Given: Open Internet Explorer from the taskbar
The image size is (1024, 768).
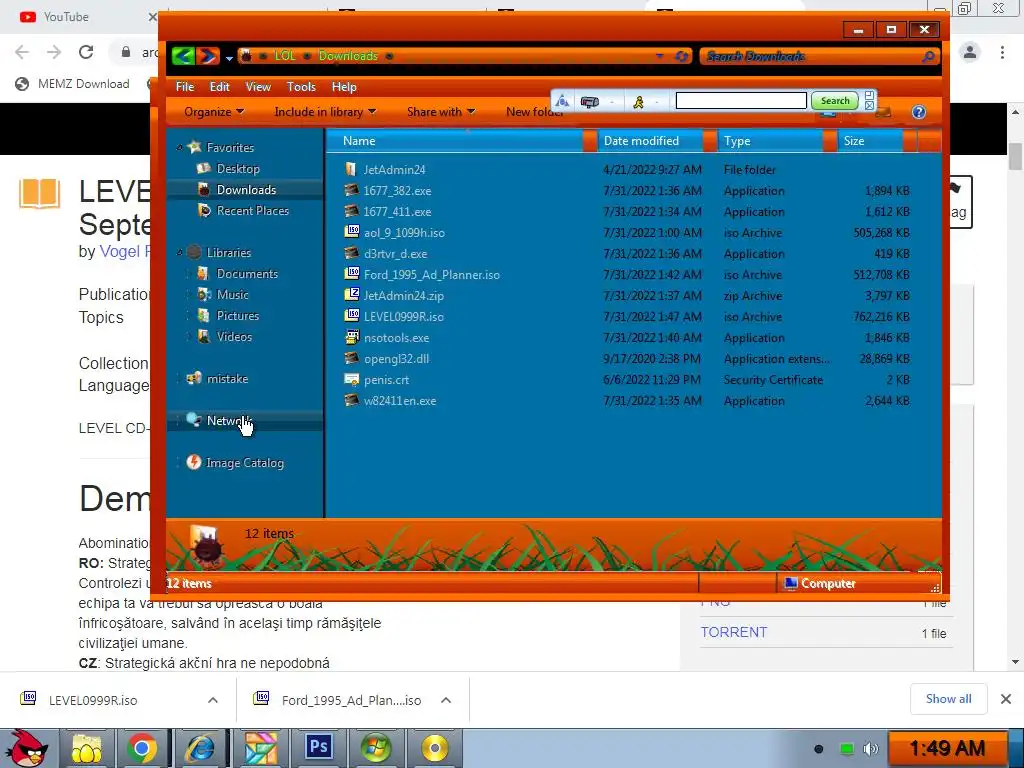Looking at the screenshot, I should (200, 748).
